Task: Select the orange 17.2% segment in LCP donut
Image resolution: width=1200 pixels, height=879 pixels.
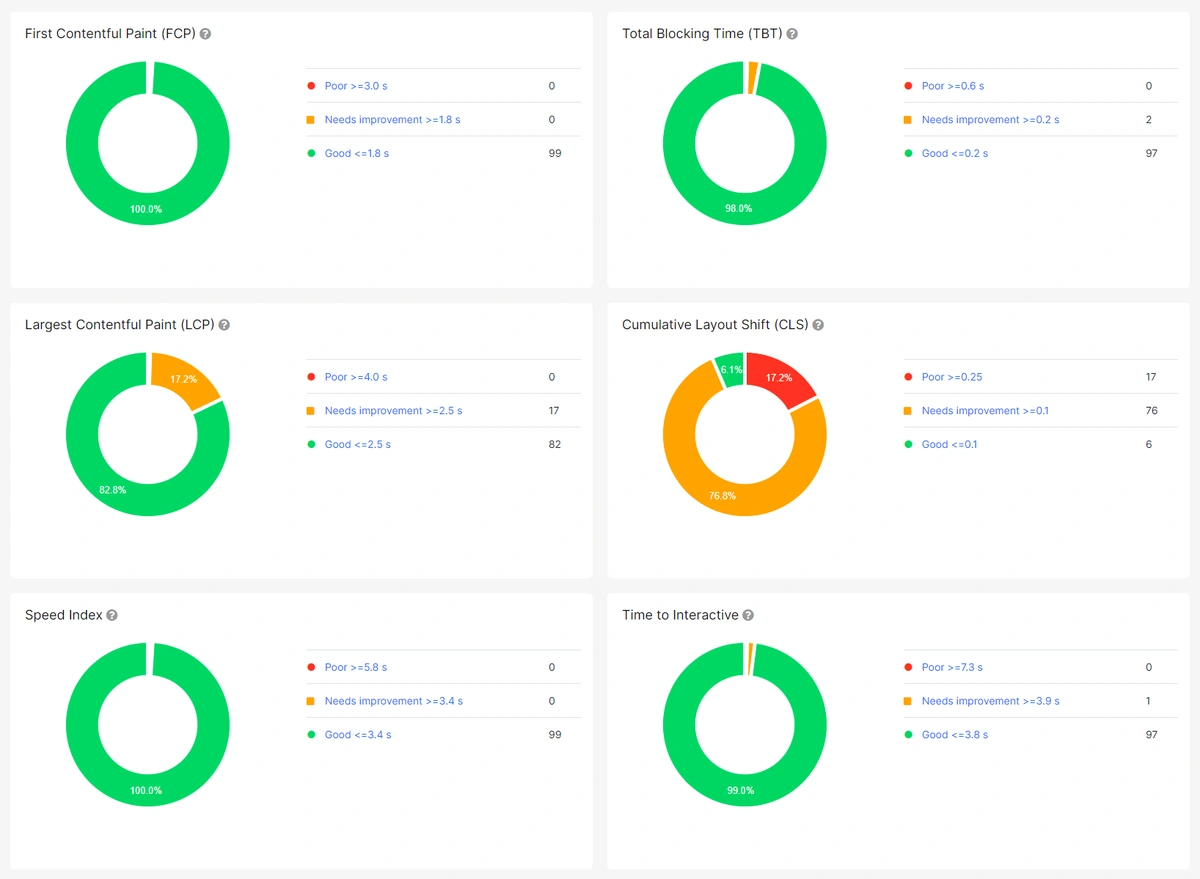Action: coord(185,378)
